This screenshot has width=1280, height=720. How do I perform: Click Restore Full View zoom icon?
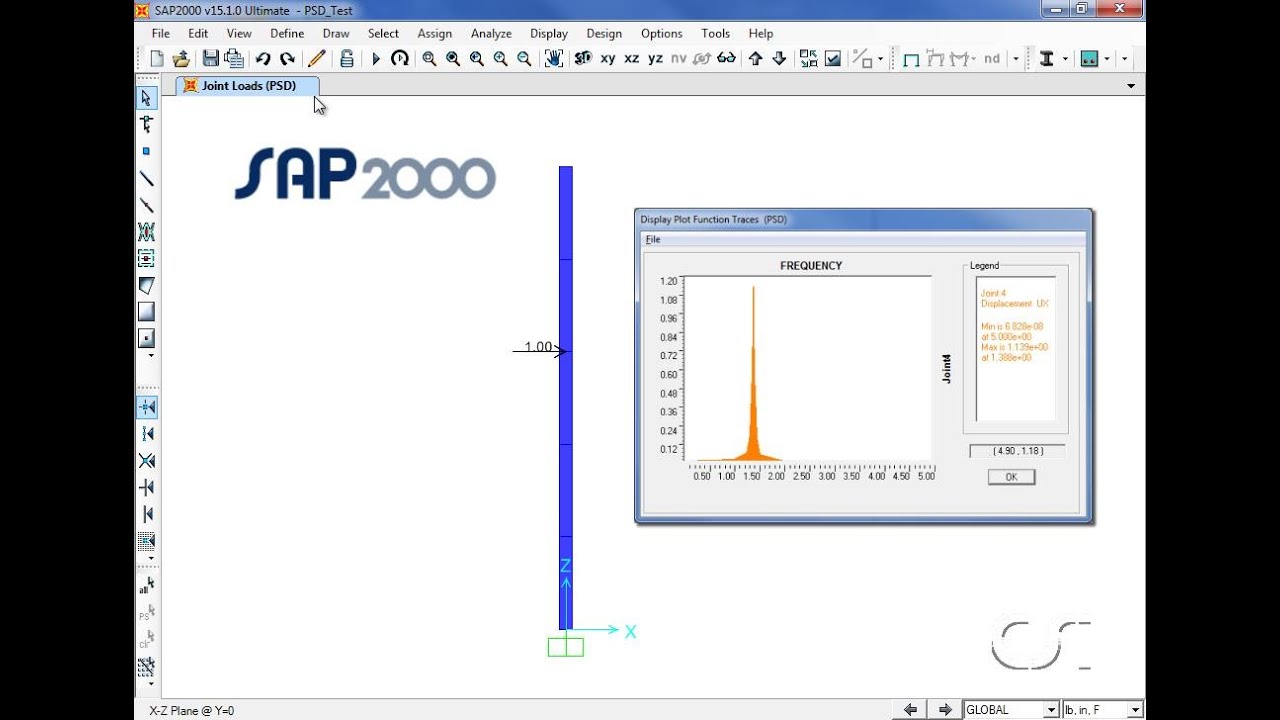pyautogui.click(x=453, y=59)
